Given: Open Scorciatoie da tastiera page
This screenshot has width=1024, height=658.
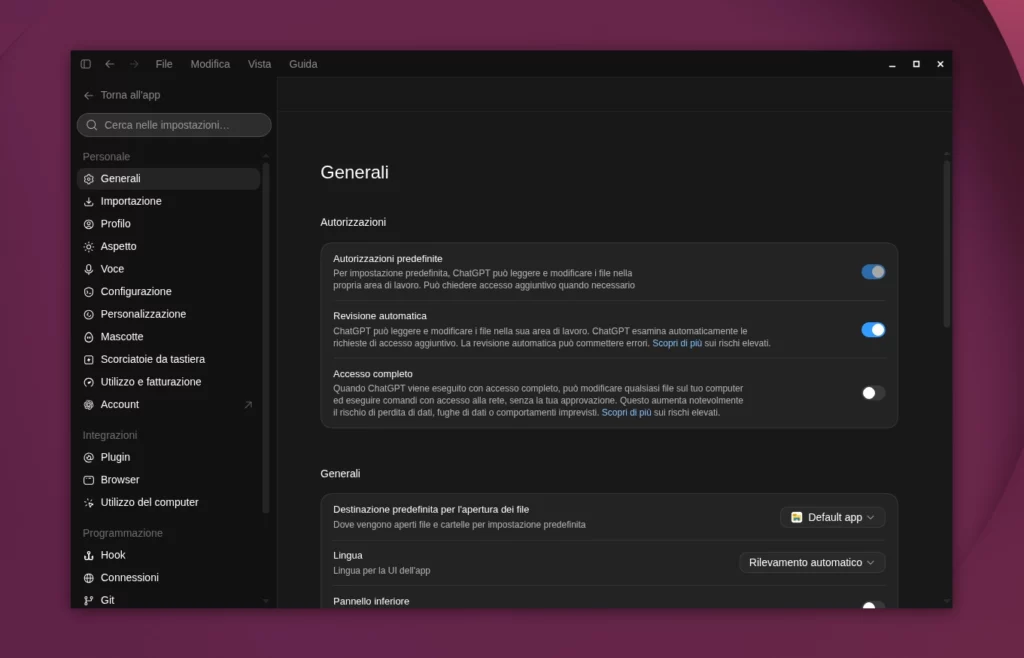Looking at the screenshot, I should 168,359.
